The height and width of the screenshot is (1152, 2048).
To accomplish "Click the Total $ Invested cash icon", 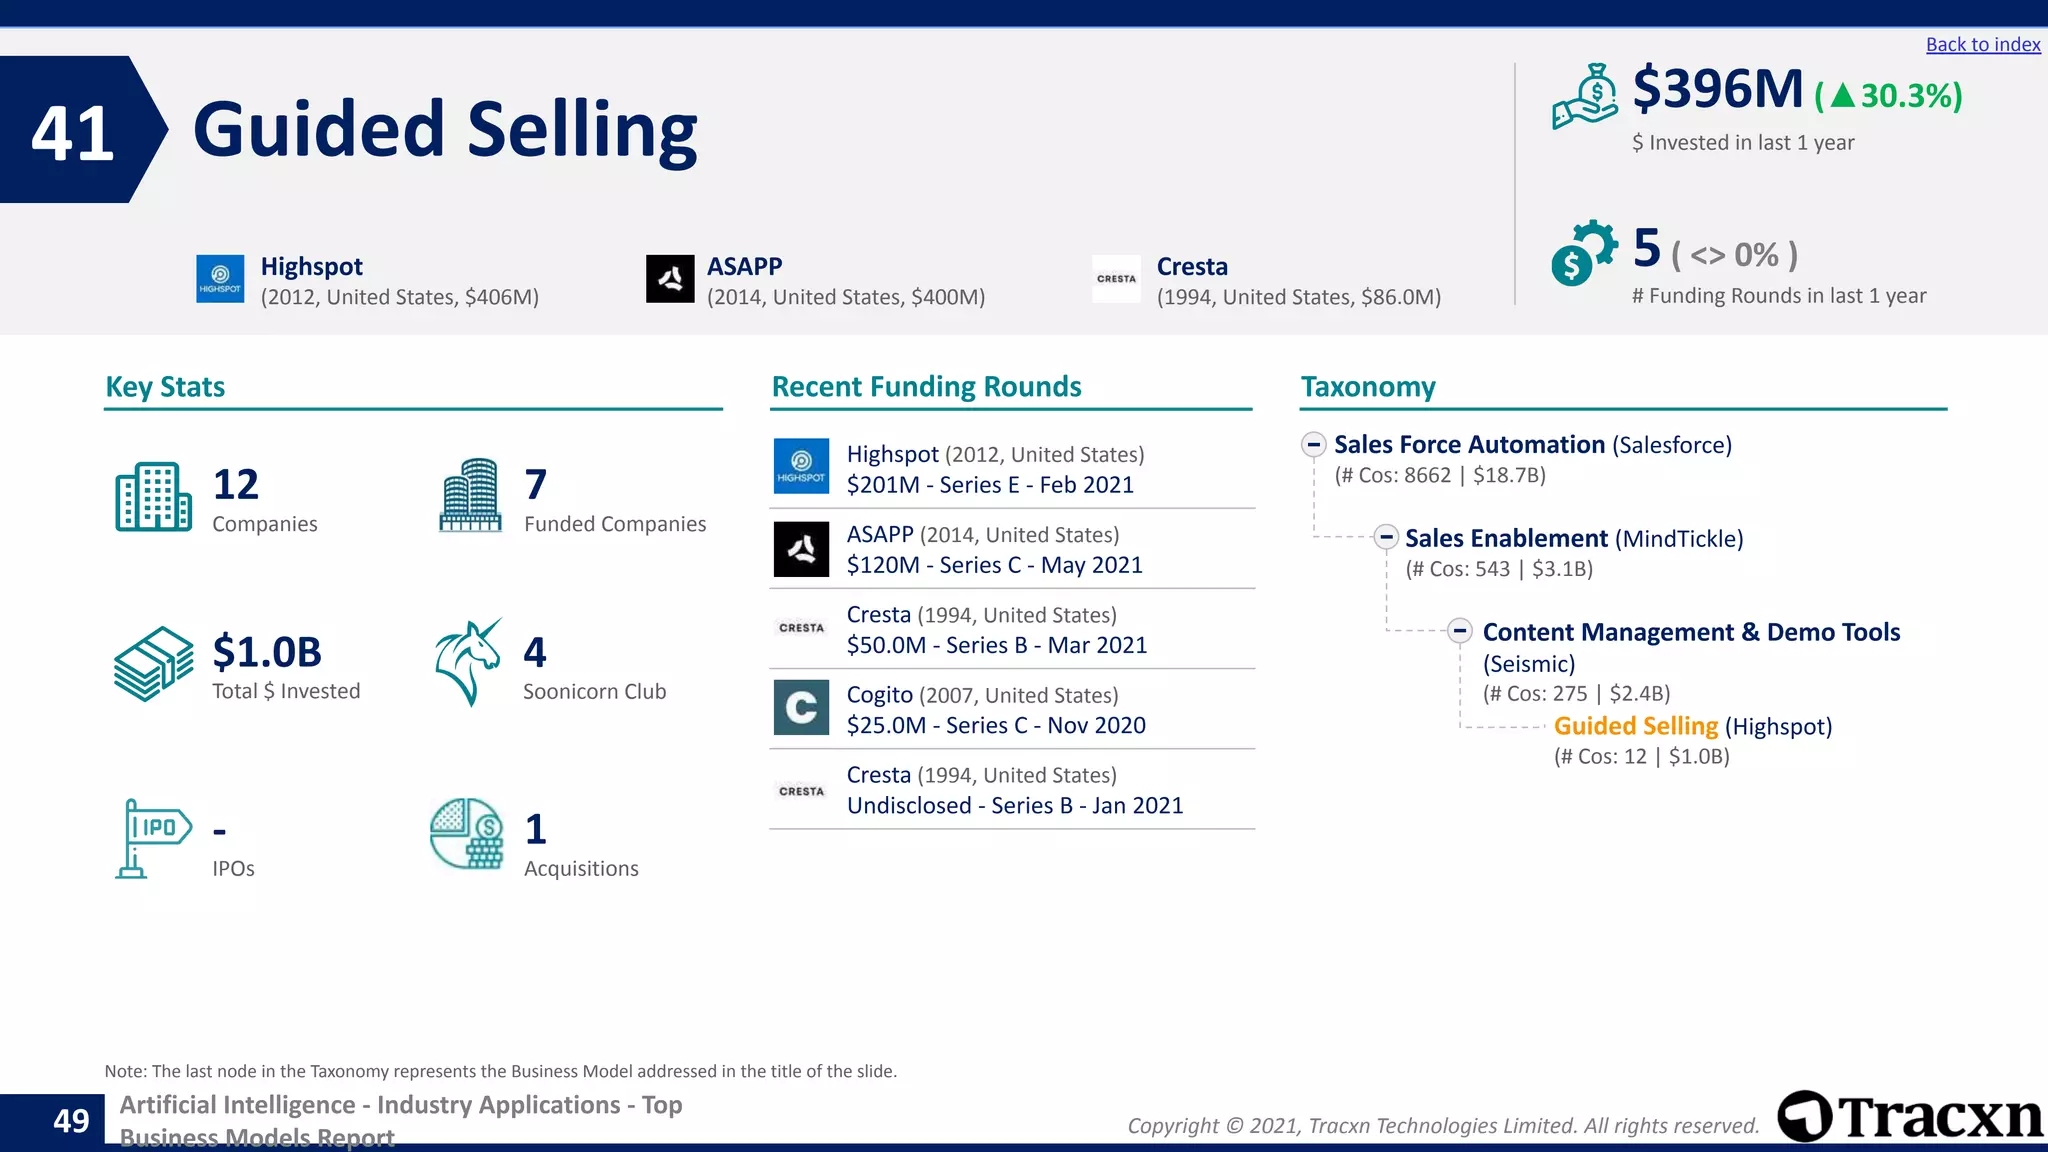I will tap(153, 664).
